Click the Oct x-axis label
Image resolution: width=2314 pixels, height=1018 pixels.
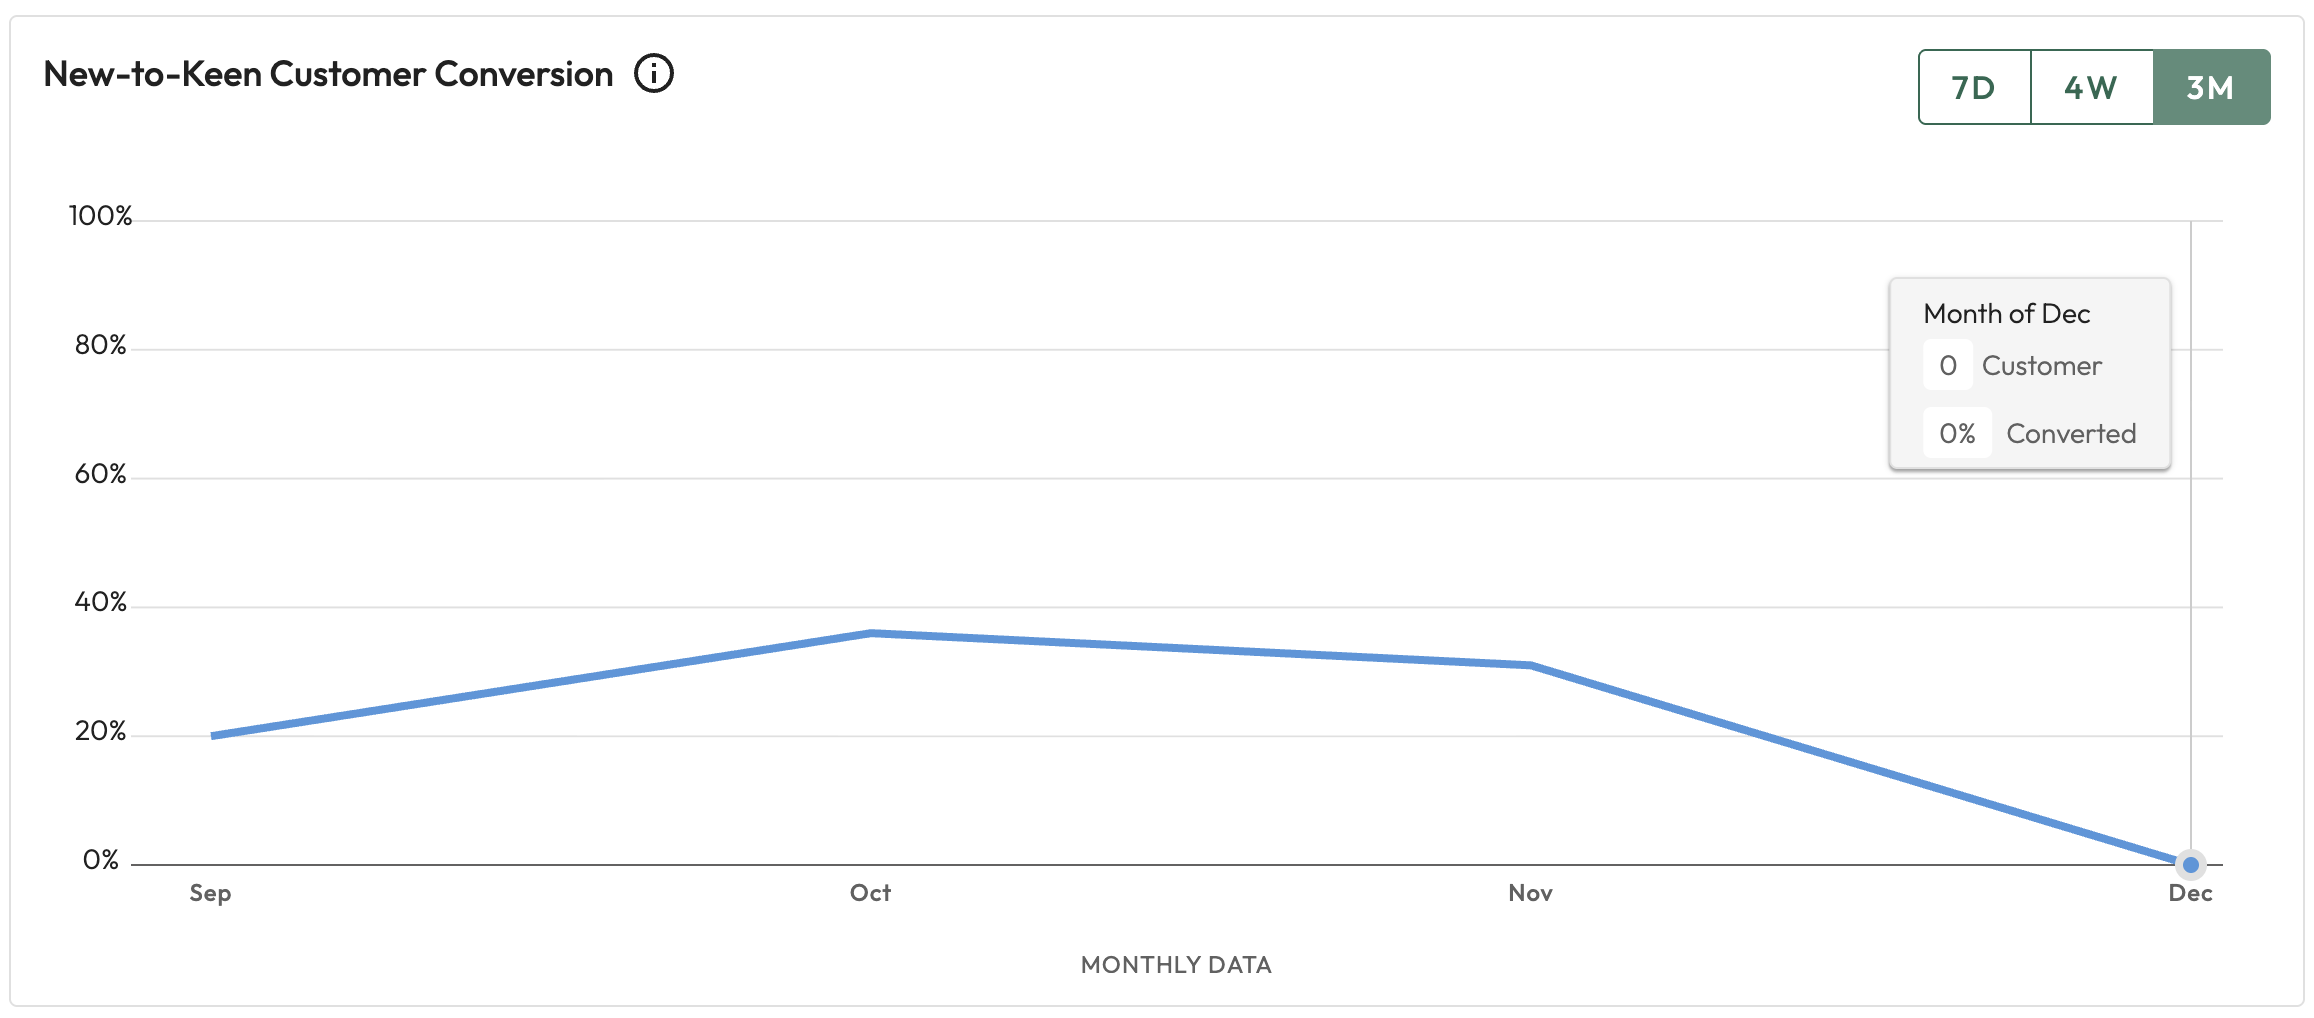click(x=870, y=893)
